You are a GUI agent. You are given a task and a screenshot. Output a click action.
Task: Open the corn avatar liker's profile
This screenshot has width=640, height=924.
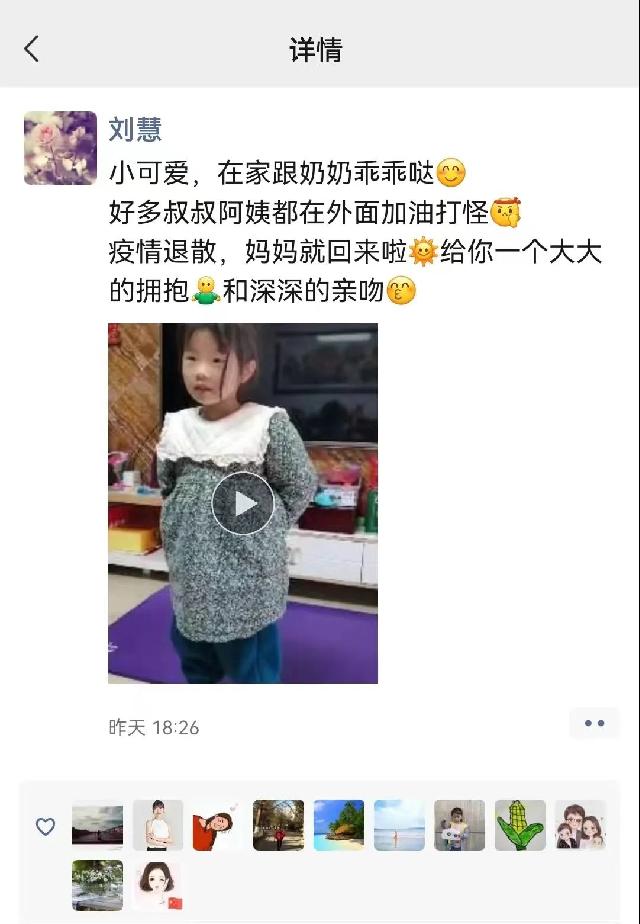(x=520, y=825)
